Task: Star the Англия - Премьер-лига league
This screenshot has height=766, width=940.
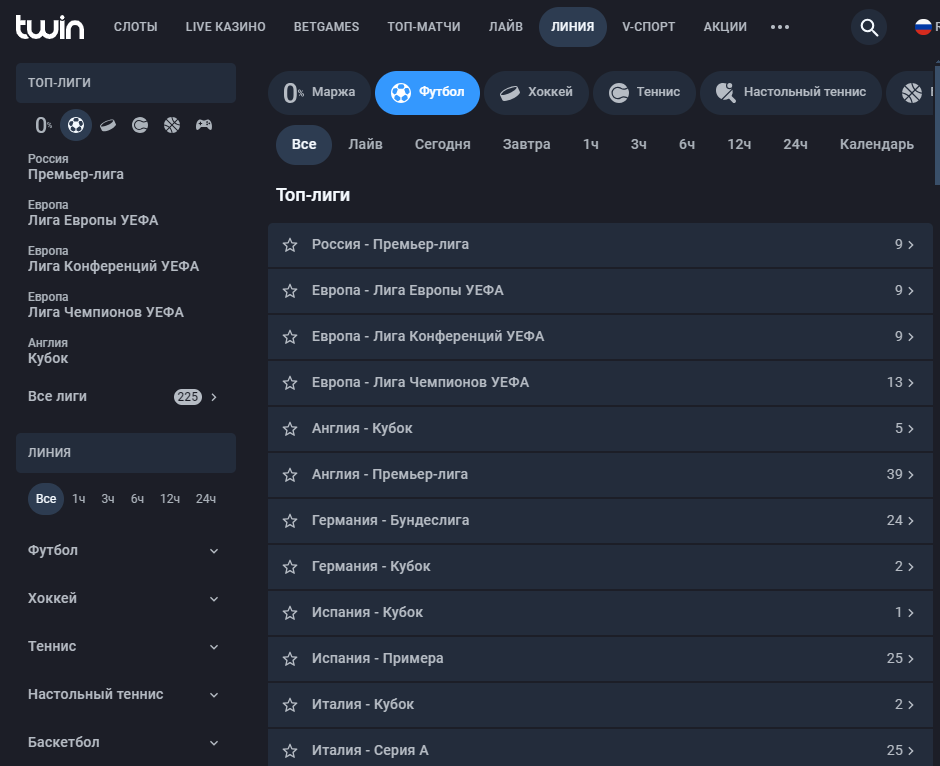Action: [x=290, y=475]
